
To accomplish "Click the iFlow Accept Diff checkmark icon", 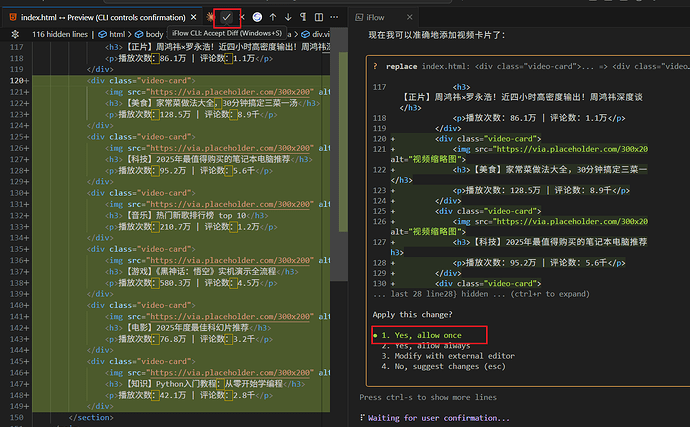I will point(229,17).
